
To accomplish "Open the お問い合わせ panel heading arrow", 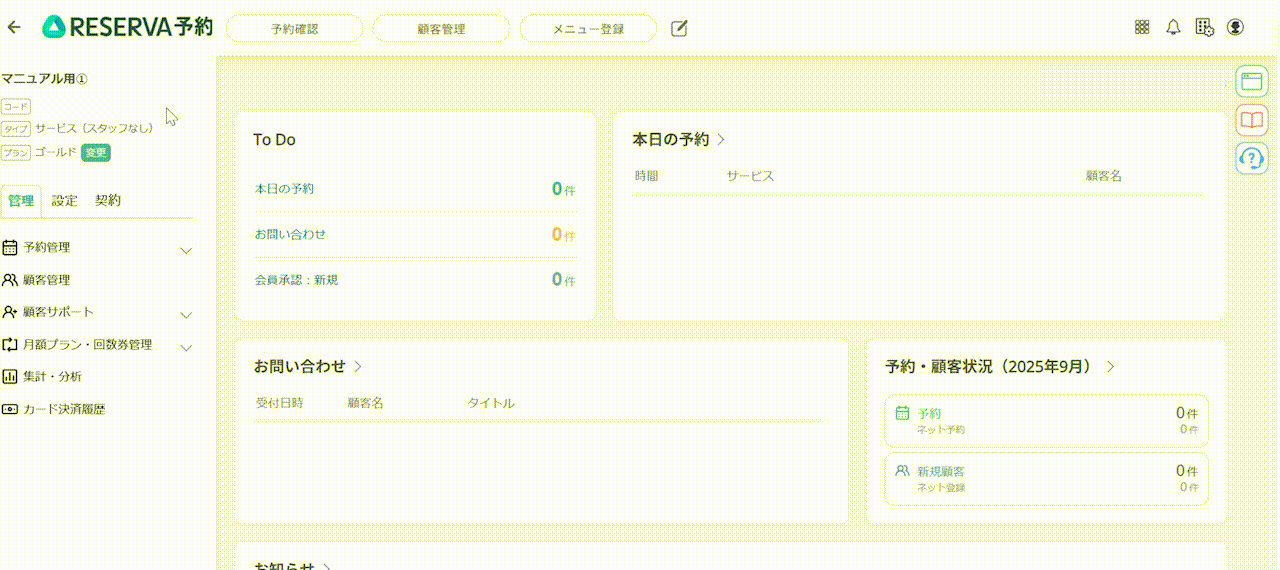I will pos(358,367).
